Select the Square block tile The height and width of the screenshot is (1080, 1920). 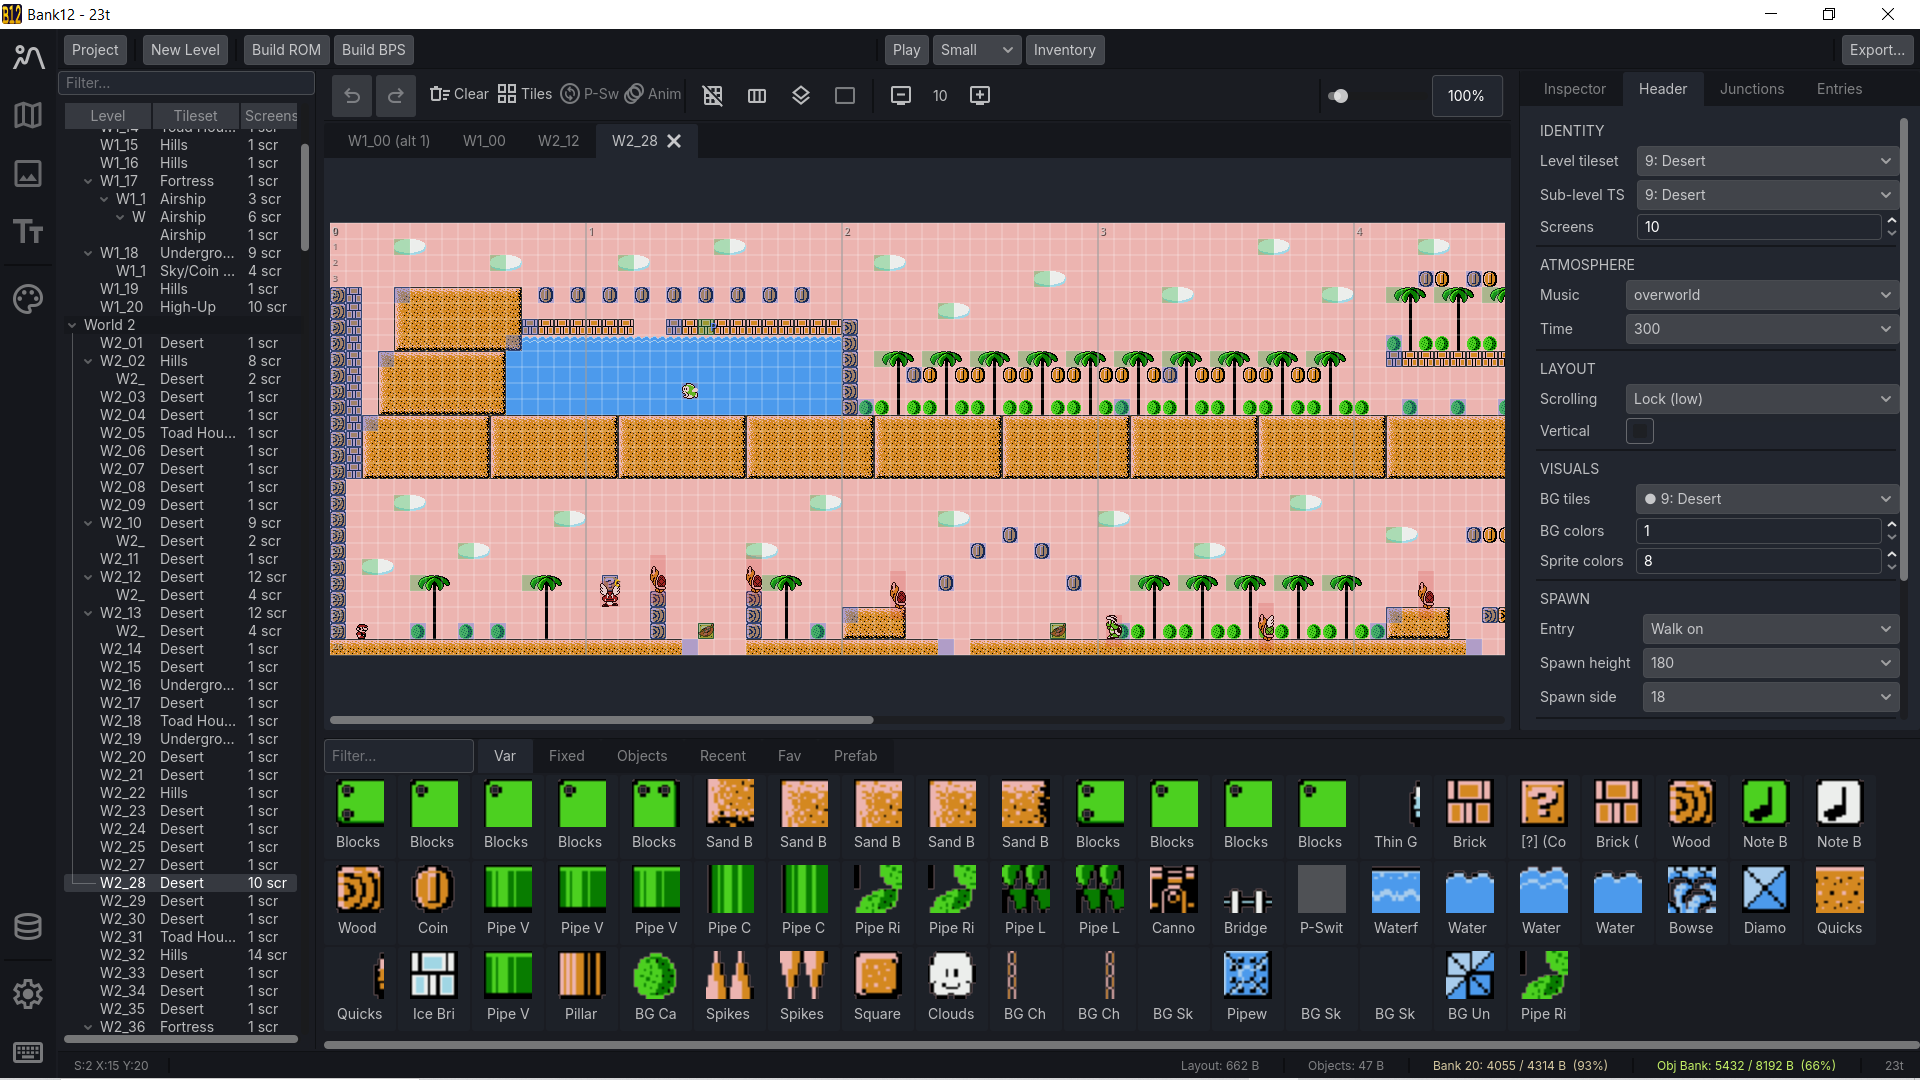[x=877, y=987]
